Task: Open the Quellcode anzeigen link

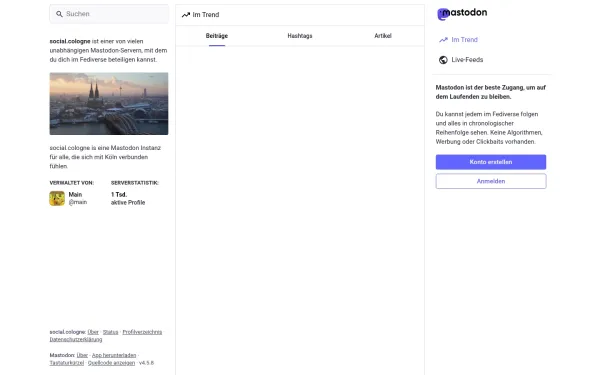Action: (111, 363)
